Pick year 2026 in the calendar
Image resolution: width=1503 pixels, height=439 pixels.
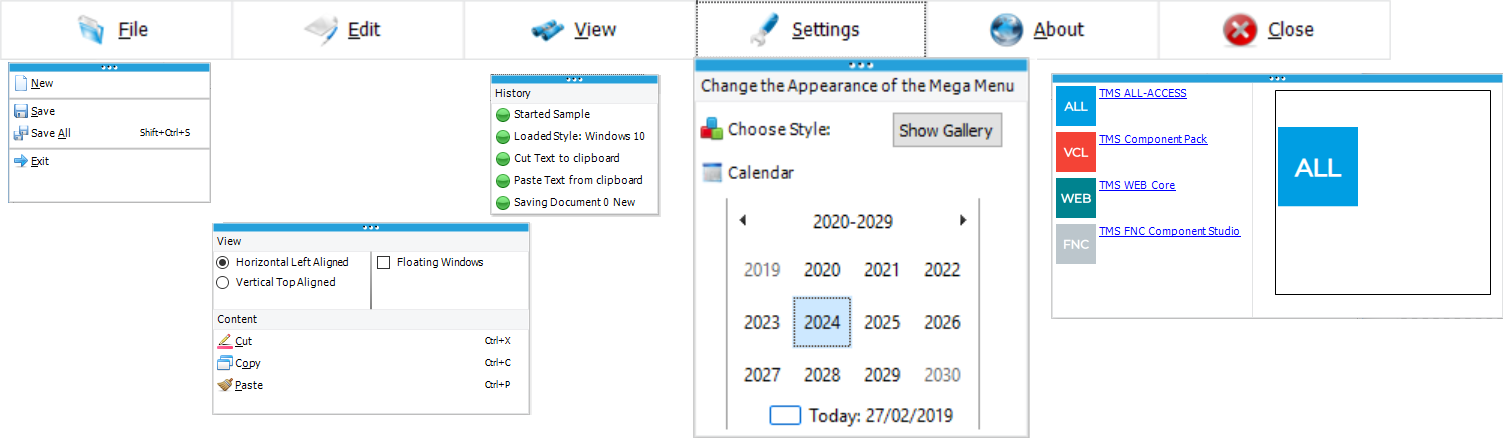(x=942, y=322)
